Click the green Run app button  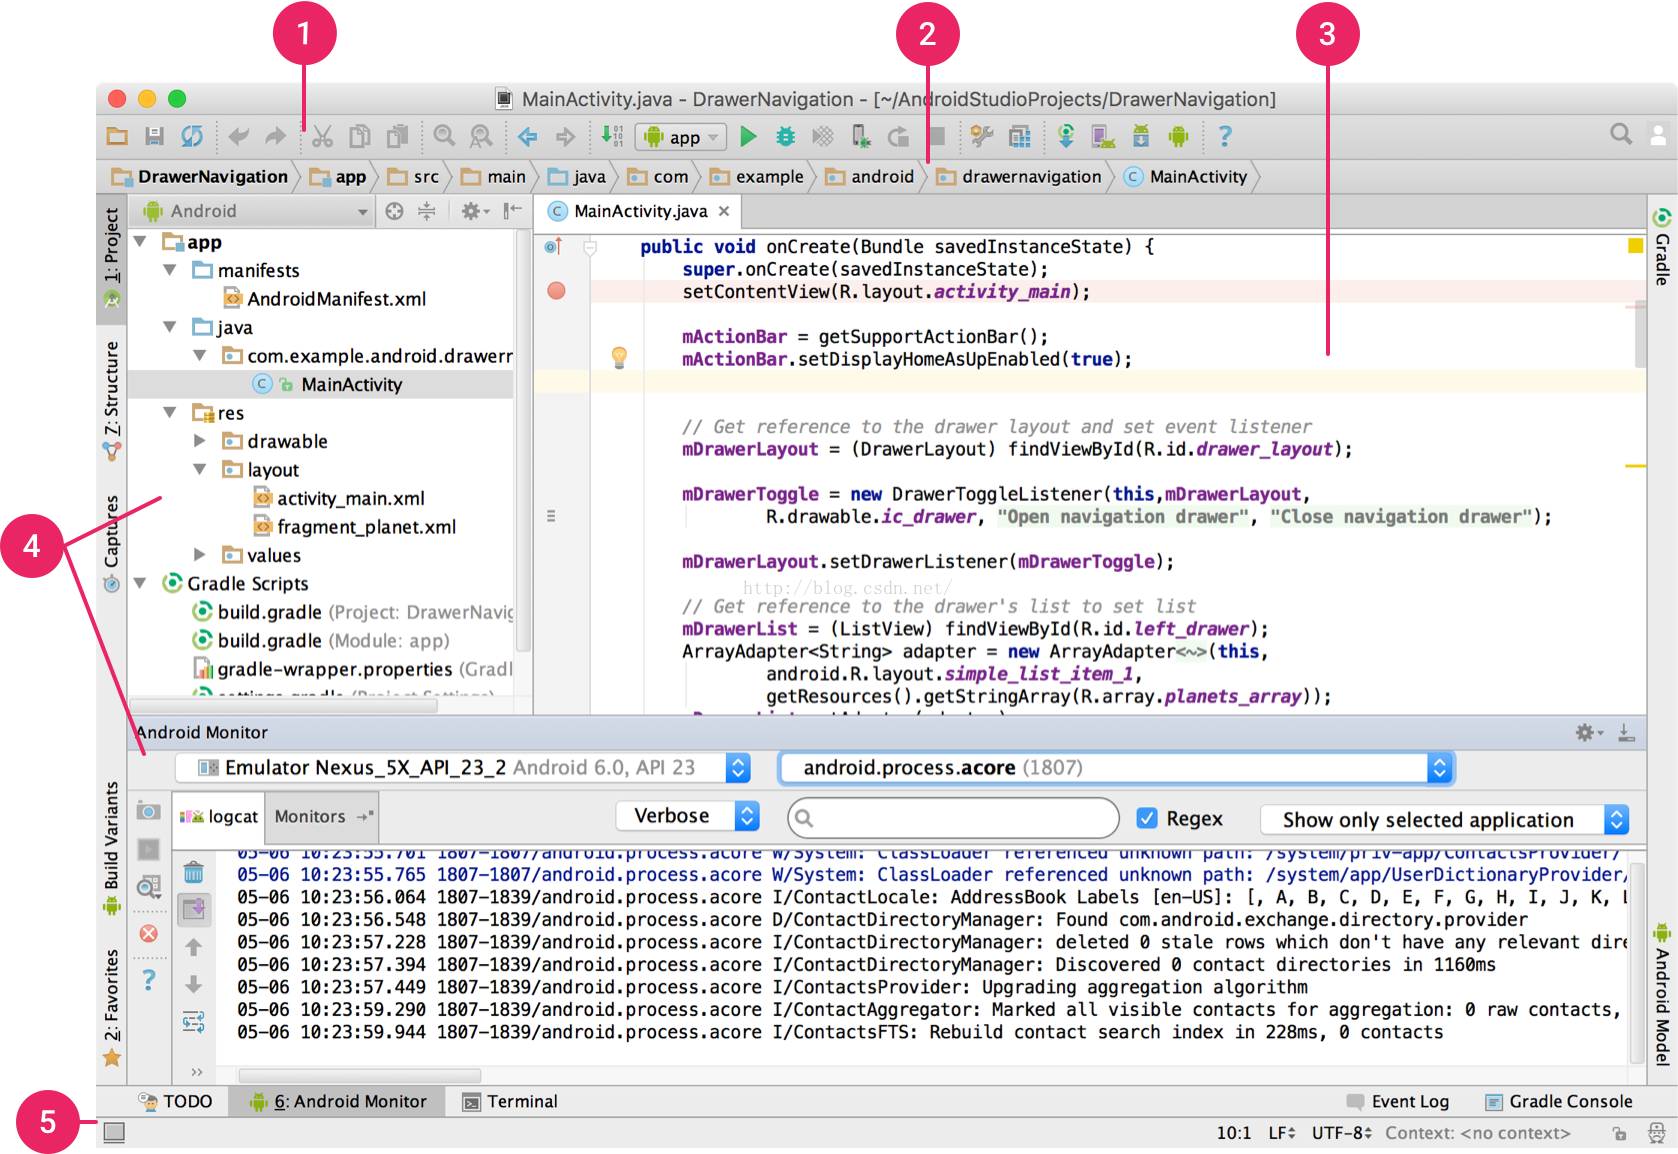click(x=747, y=137)
